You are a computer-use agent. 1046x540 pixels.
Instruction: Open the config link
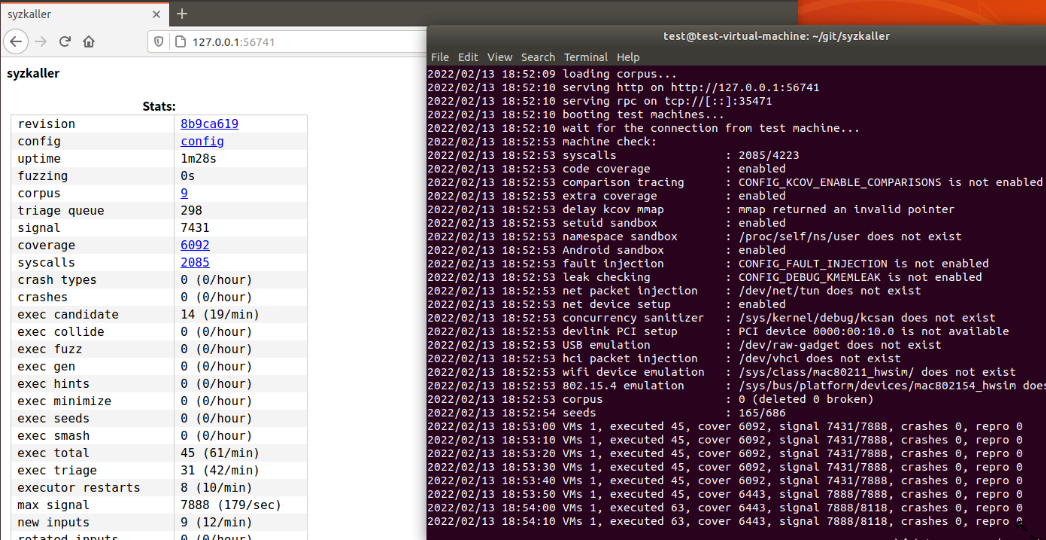tap(202, 142)
